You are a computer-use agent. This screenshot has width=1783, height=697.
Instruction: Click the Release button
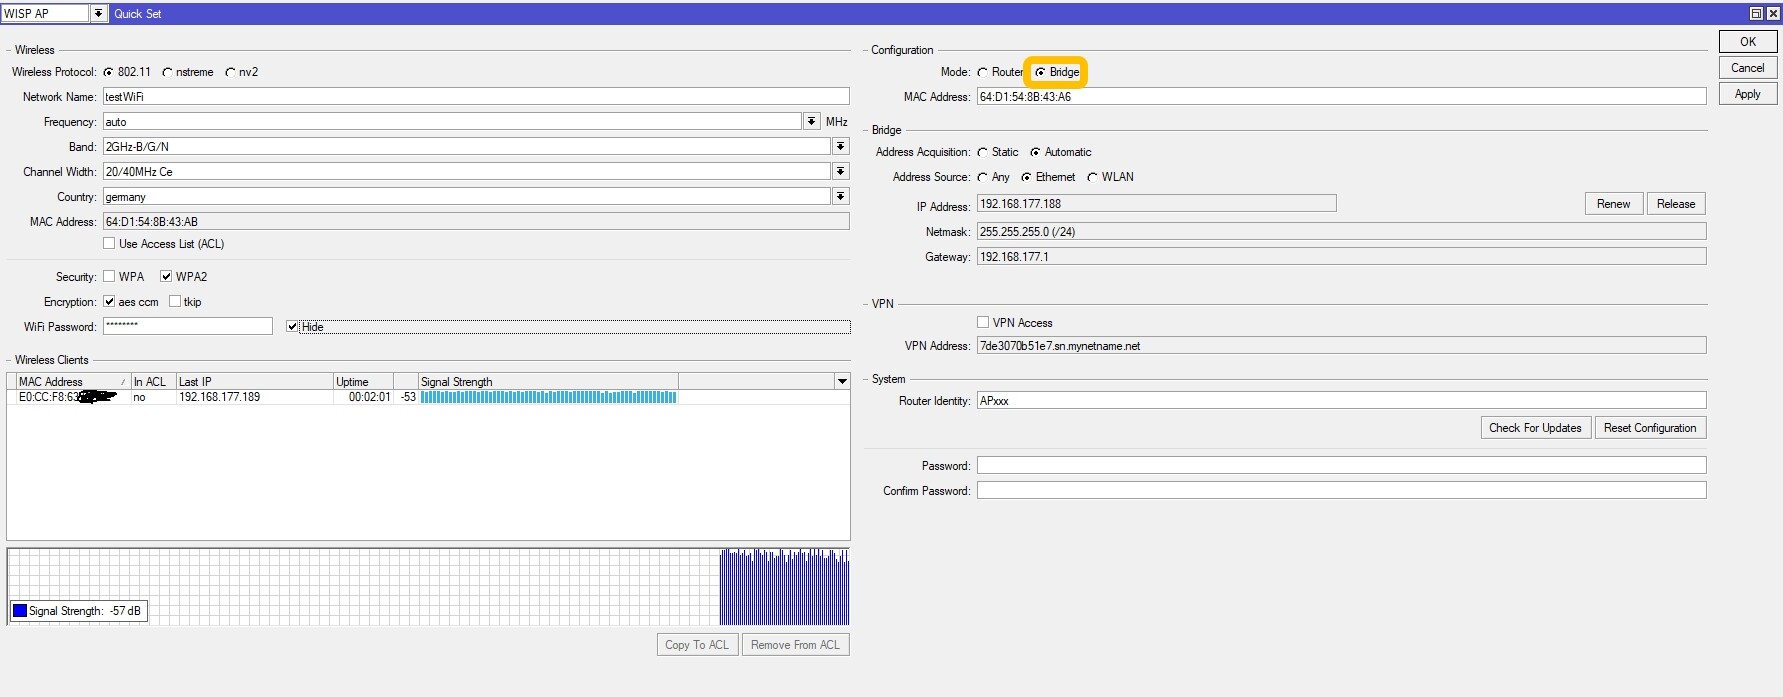point(1676,204)
